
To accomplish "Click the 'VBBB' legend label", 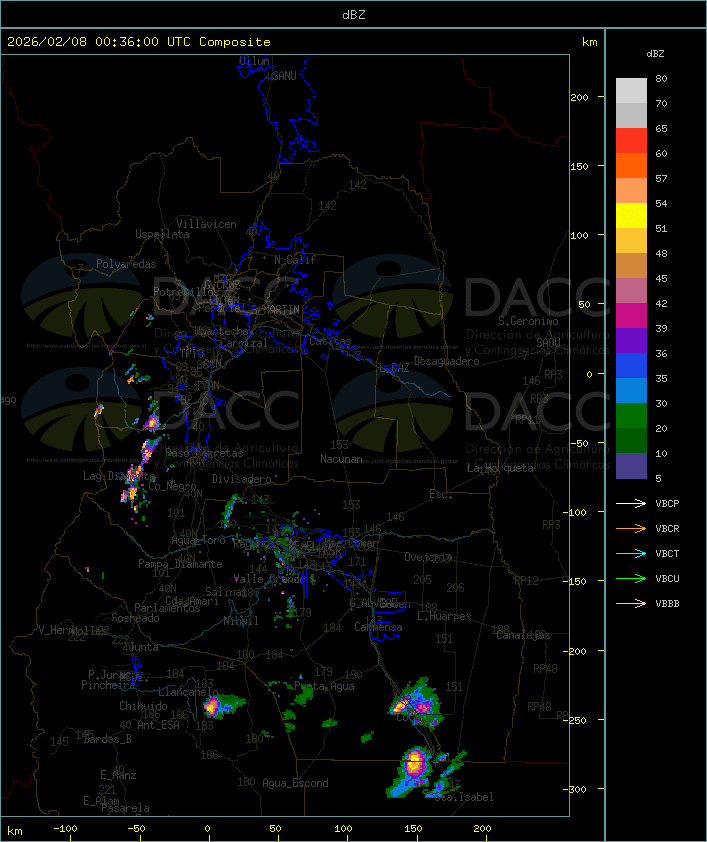I will [x=667, y=604].
